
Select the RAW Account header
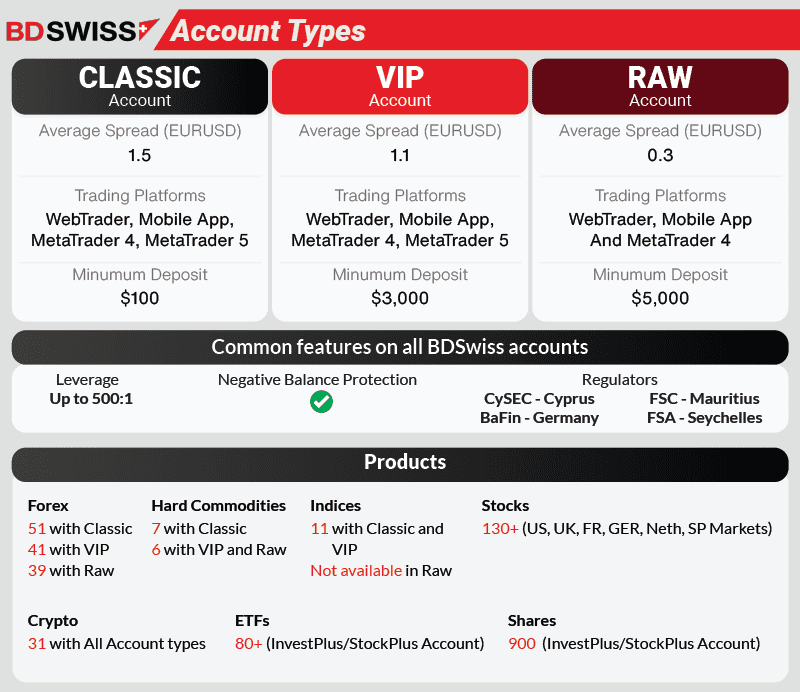point(660,86)
